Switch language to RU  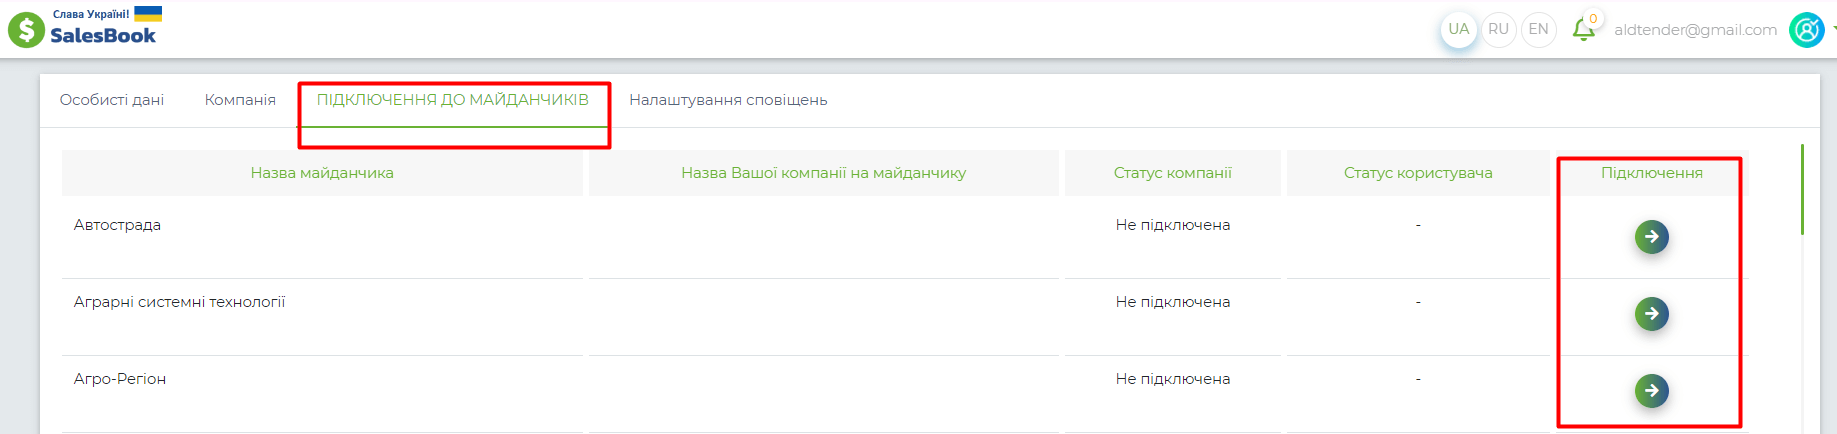tap(1498, 29)
